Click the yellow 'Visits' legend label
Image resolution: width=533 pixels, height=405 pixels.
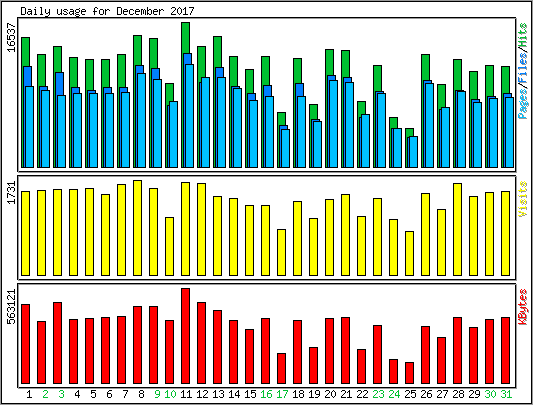[x=523, y=199]
